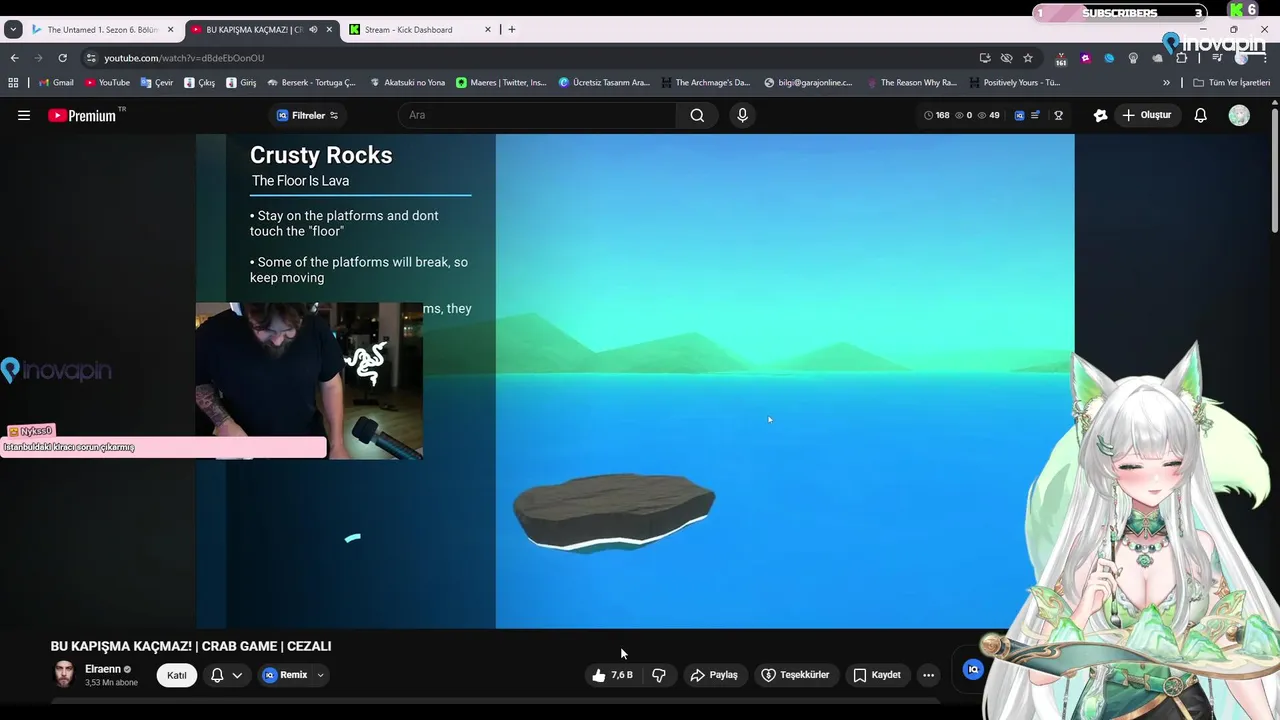The width and height of the screenshot is (1280, 720).
Task: Click the Katıl join button
Action: click(x=177, y=675)
